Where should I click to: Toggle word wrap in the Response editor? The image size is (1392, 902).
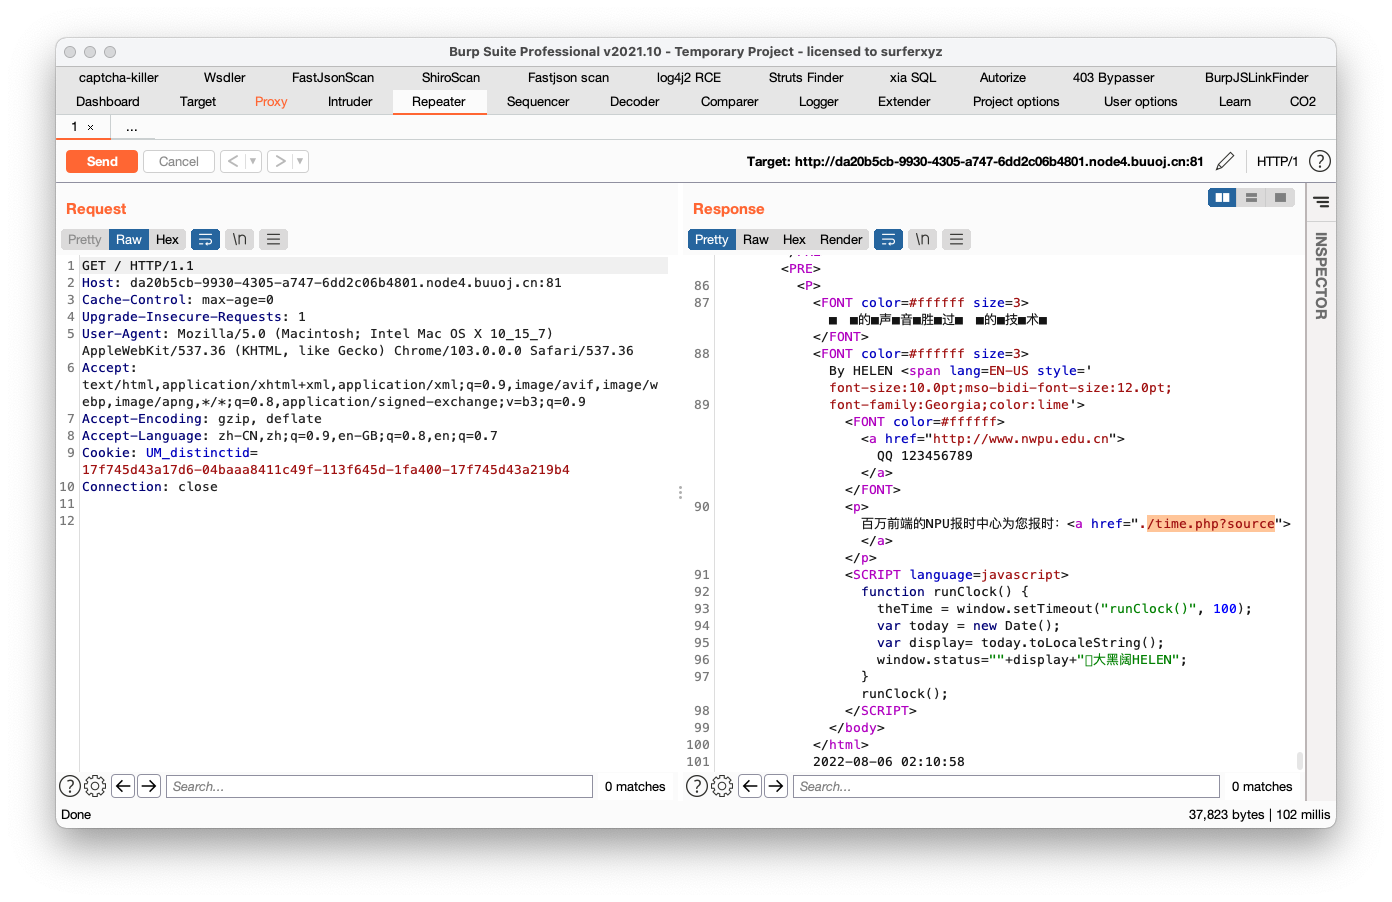[x=888, y=239]
